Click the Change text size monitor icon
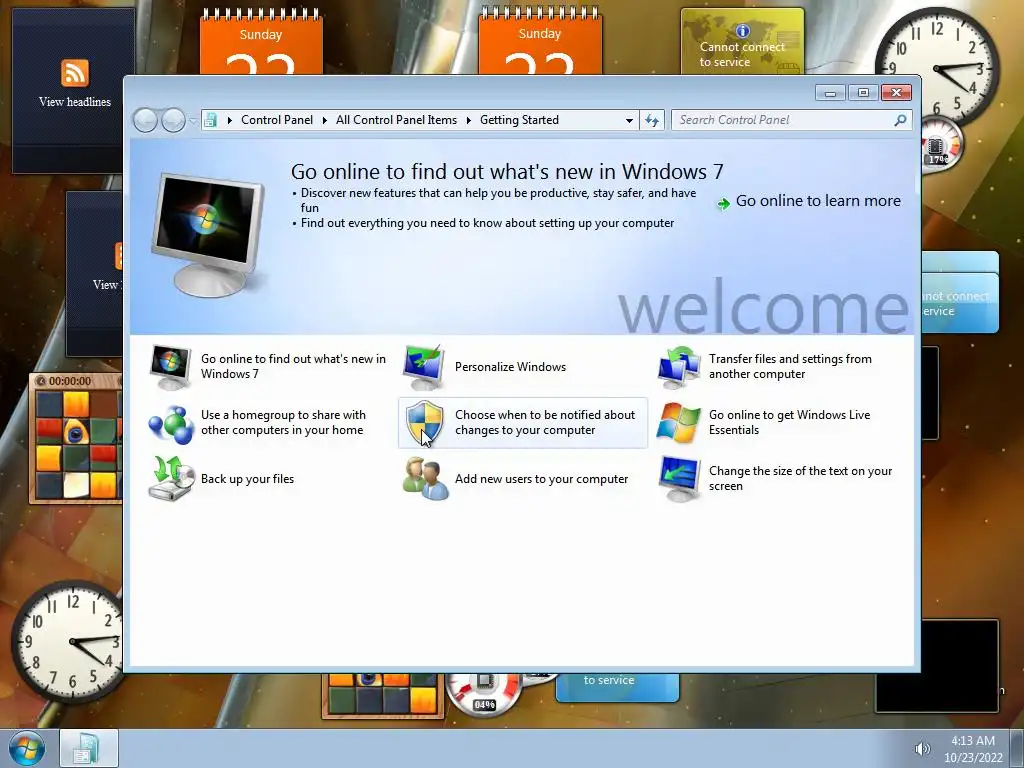Viewport: 1024px width, 768px height. (x=679, y=479)
